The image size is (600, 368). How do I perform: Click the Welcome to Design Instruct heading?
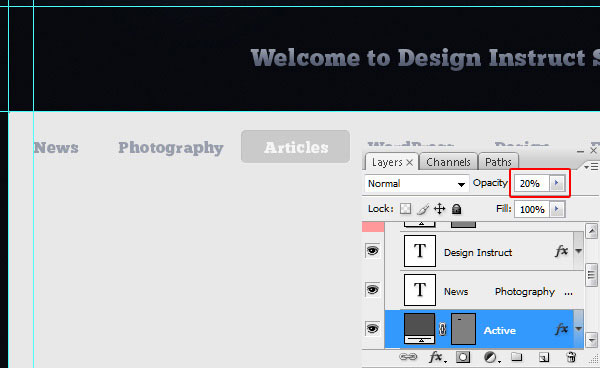[425, 58]
